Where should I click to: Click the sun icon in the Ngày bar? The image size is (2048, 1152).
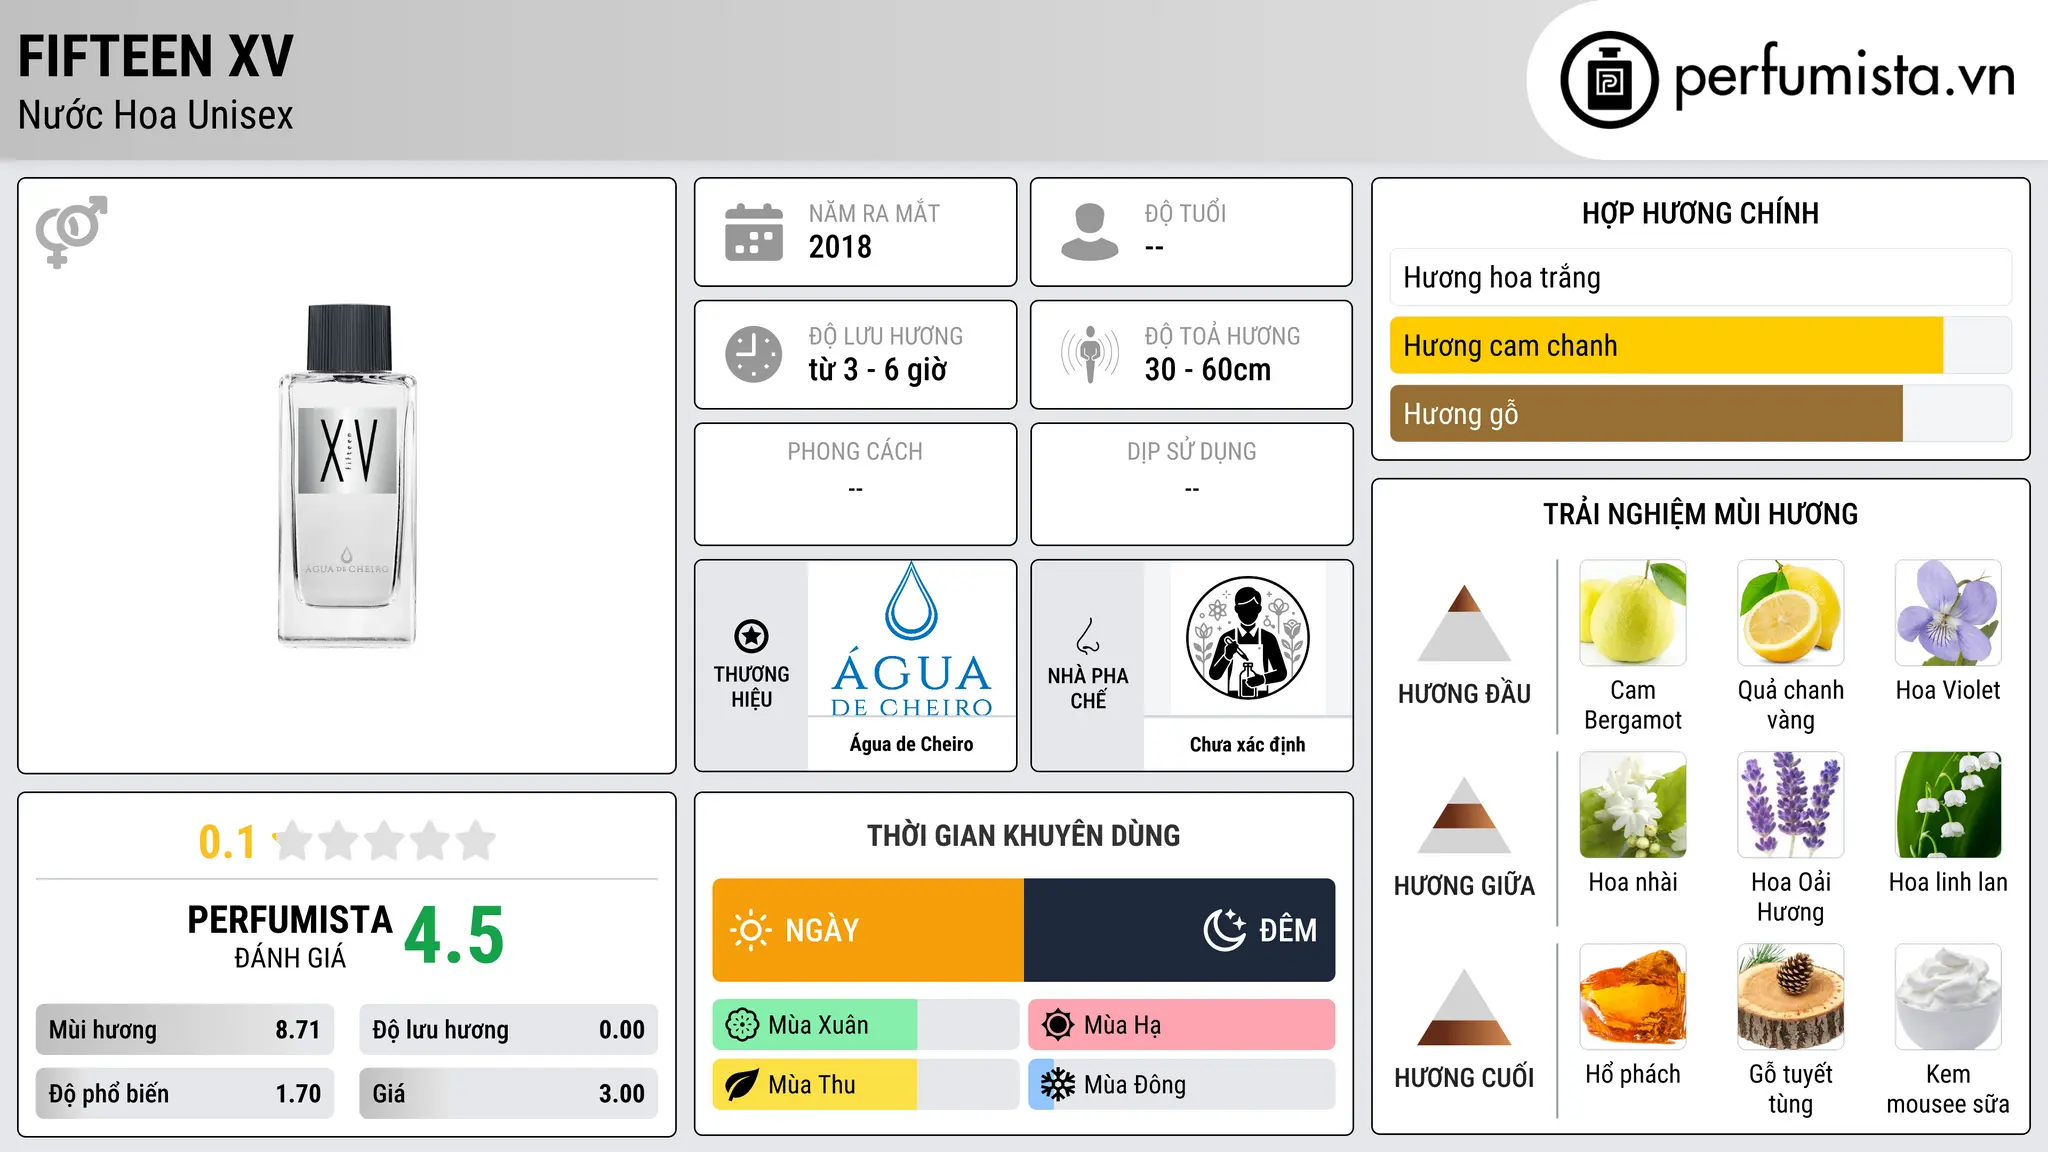(x=750, y=930)
